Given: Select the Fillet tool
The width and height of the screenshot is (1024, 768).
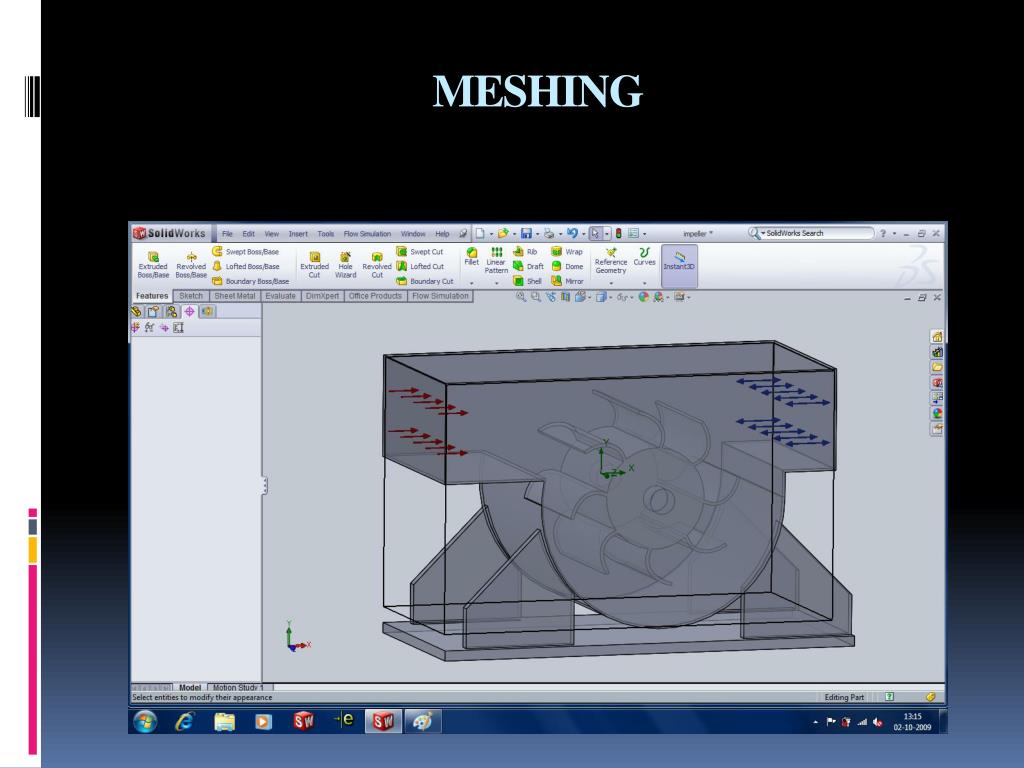Looking at the screenshot, I should pyautogui.click(x=472, y=257).
